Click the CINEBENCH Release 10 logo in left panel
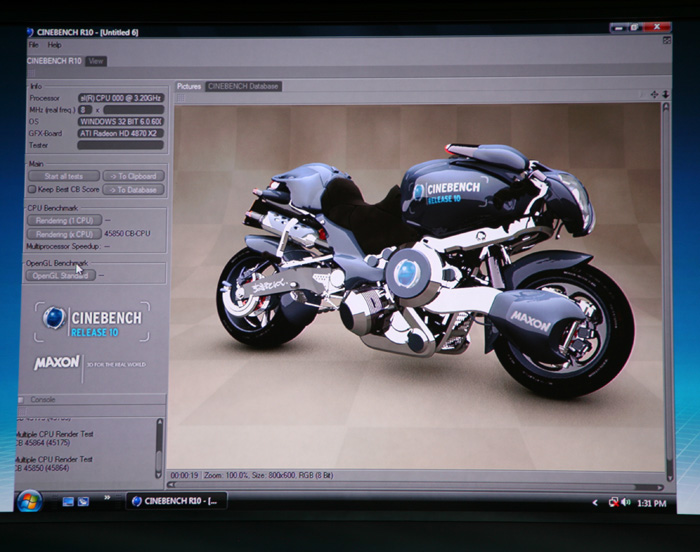 pyautogui.click(x=93, y=322)
